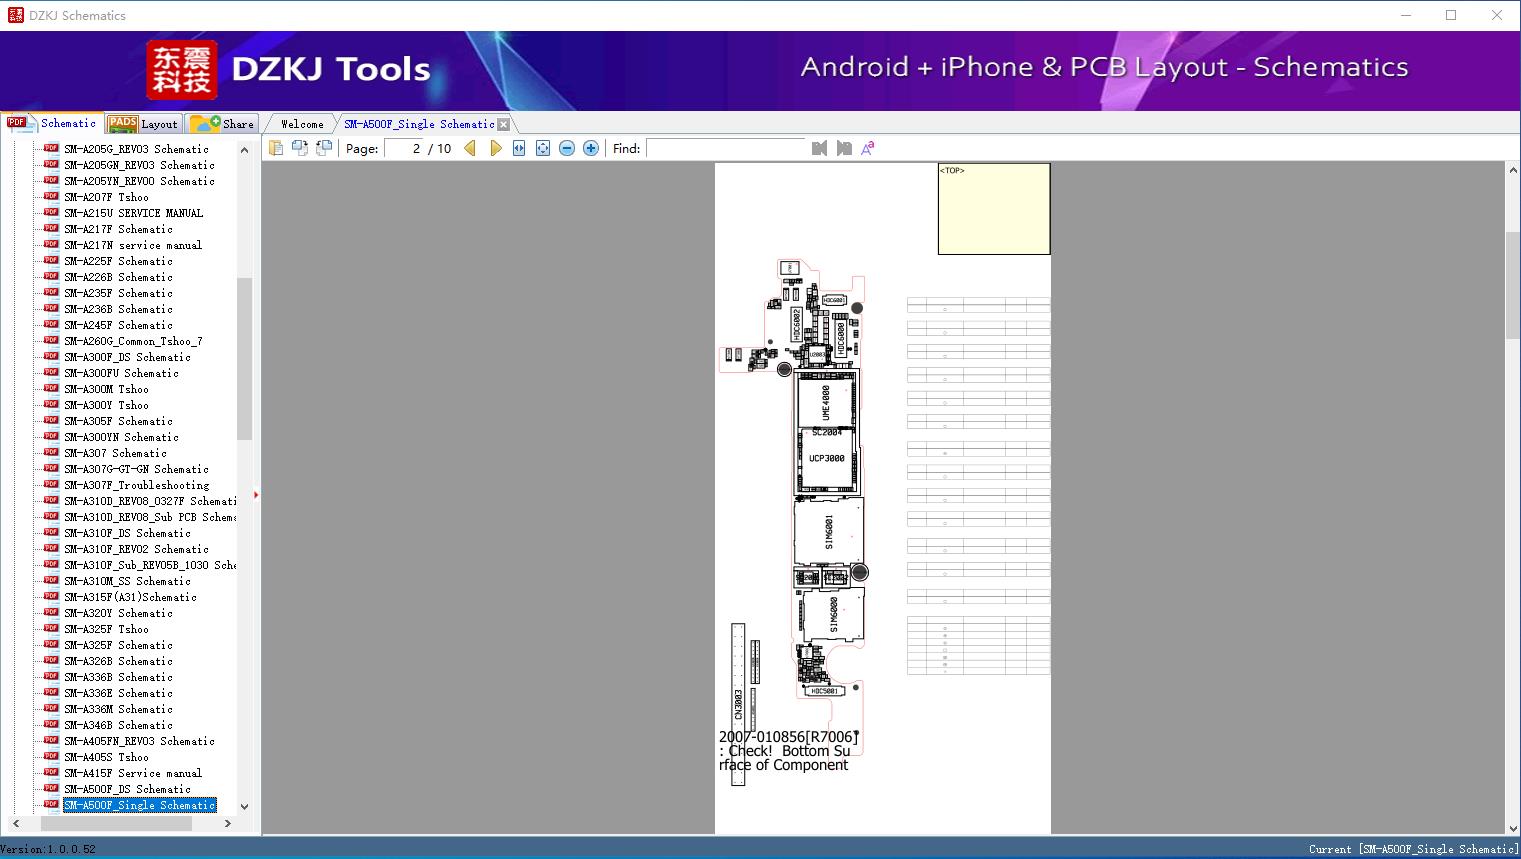The width and height of the screenshot is (1521, 859).
Task: Click the PDF icon beside SM-A336M Schematic
Action: coord(51,708)
